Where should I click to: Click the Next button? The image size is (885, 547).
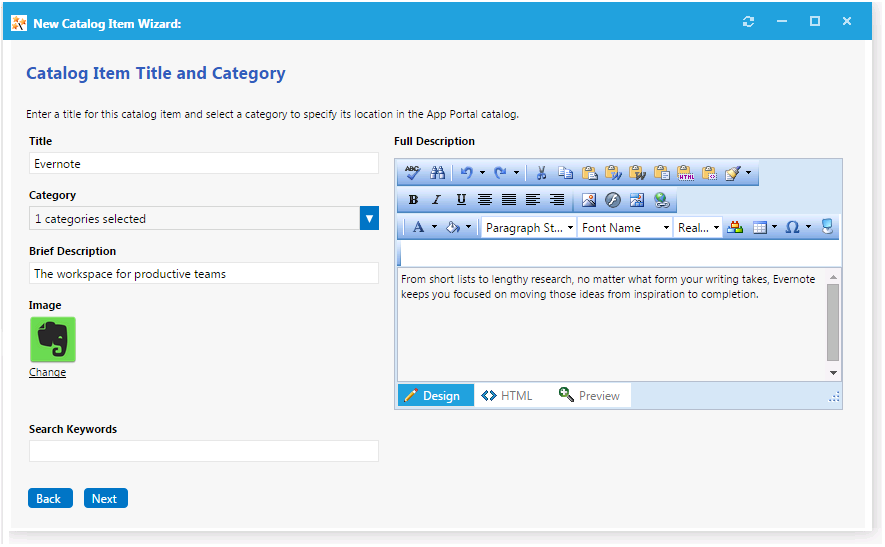point(105,499)
